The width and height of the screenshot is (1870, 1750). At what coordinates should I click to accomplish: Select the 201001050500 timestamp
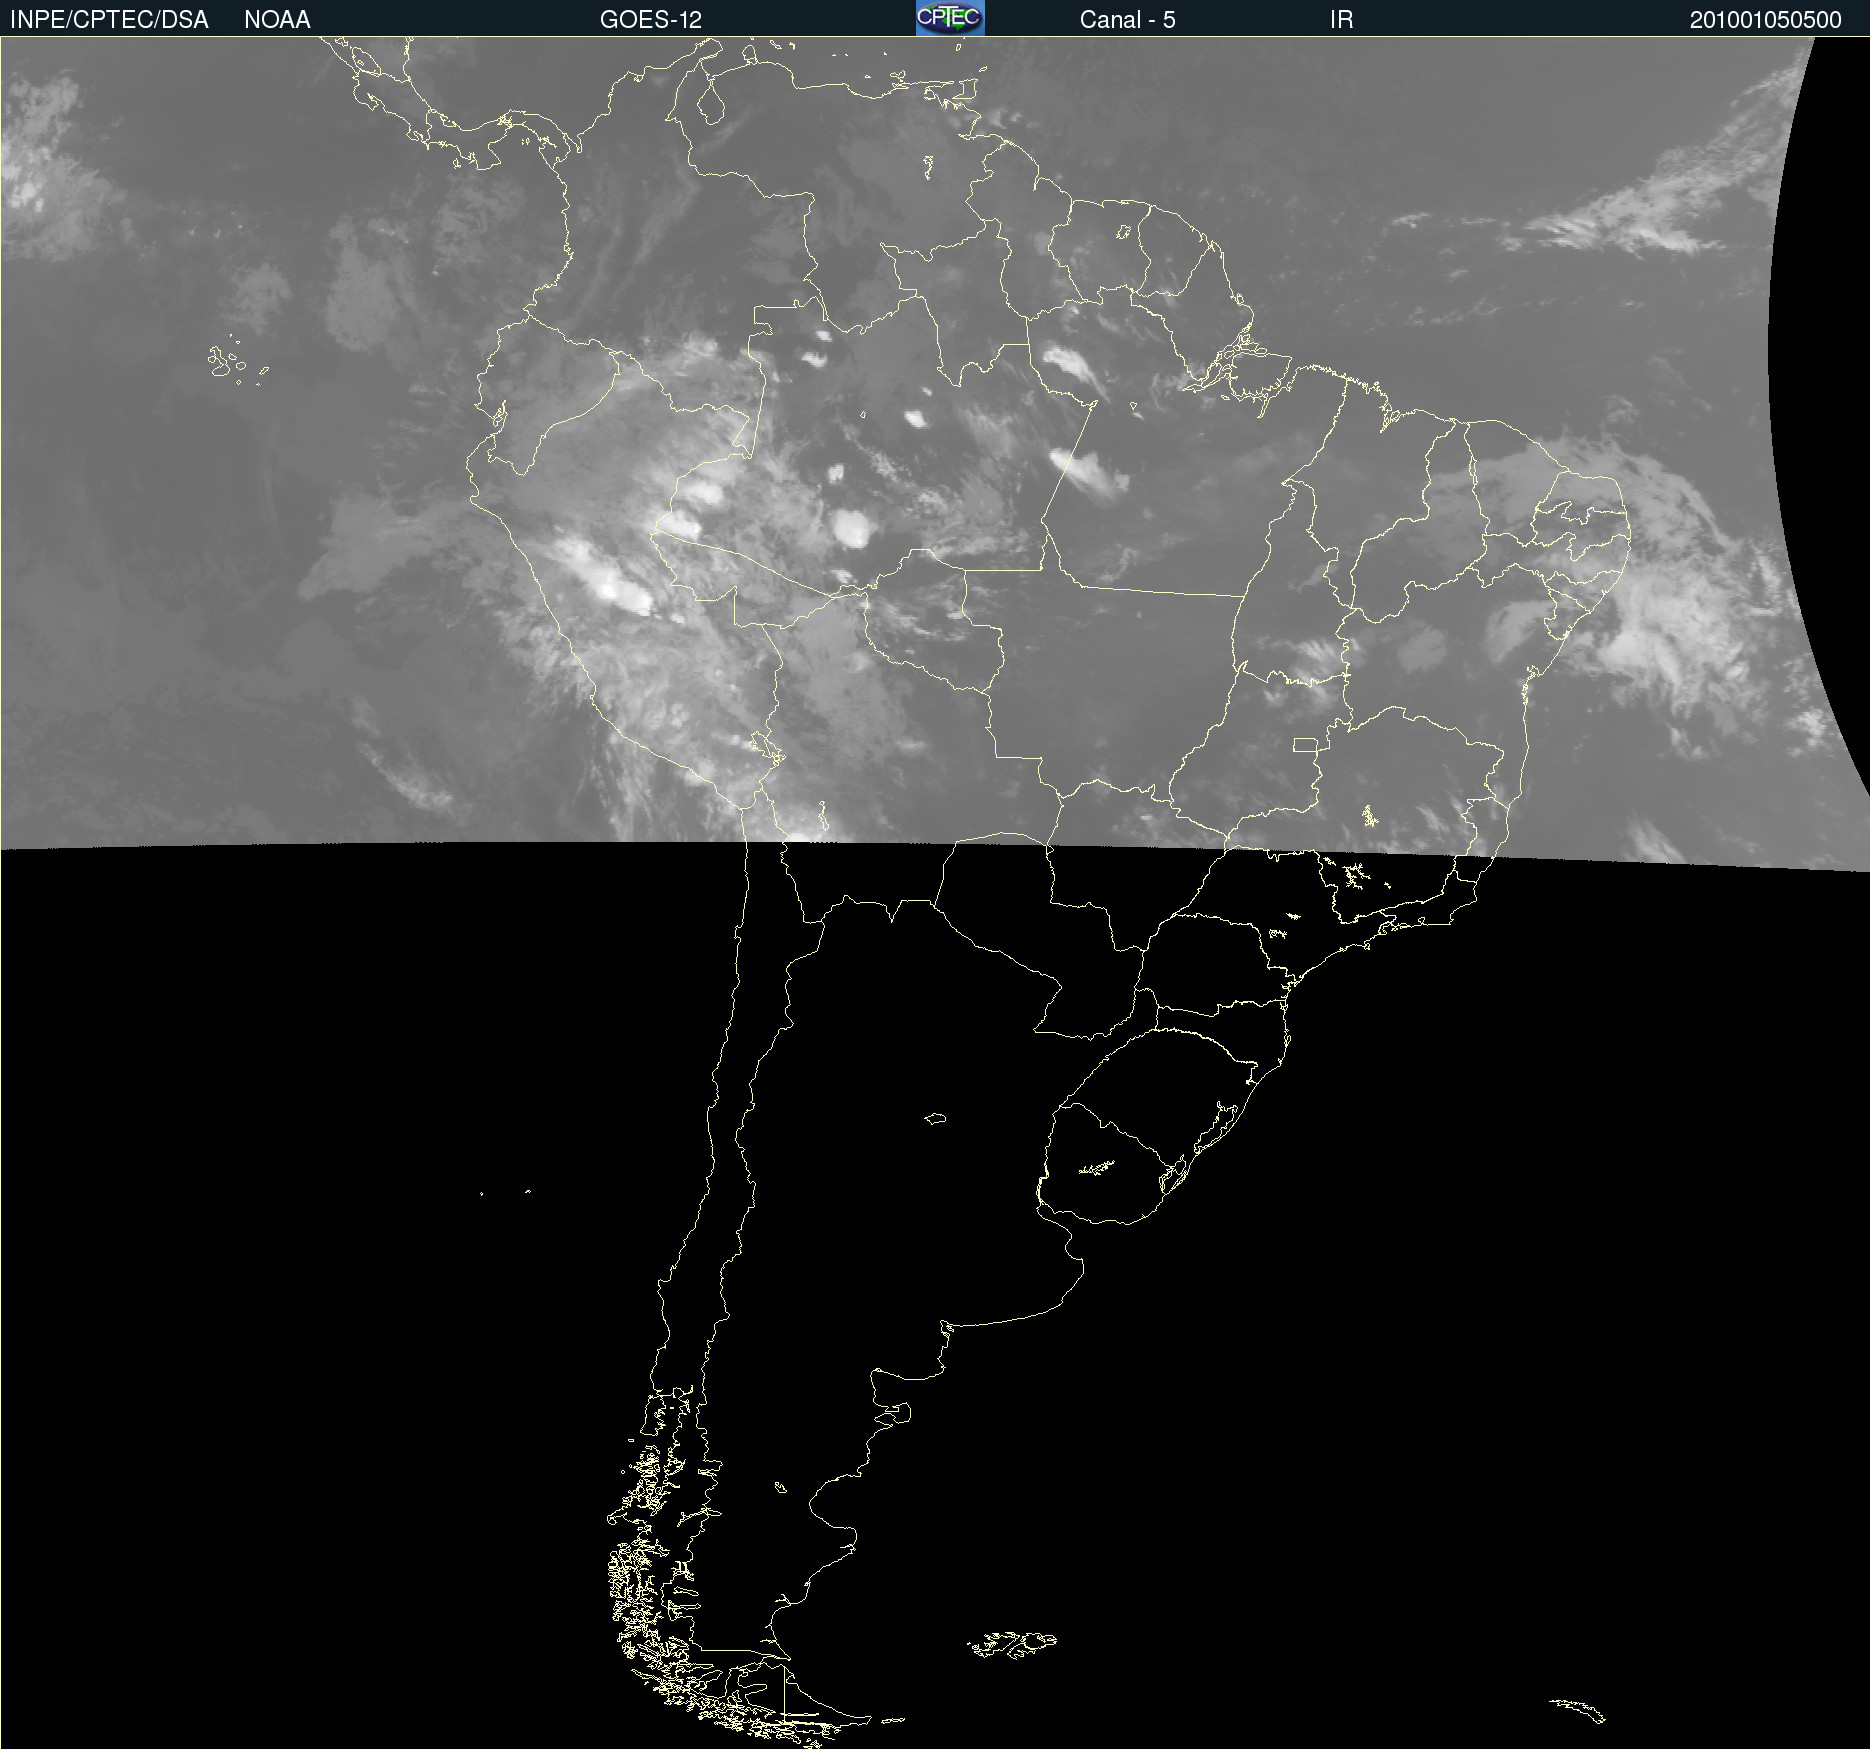tap(1765, 20)
